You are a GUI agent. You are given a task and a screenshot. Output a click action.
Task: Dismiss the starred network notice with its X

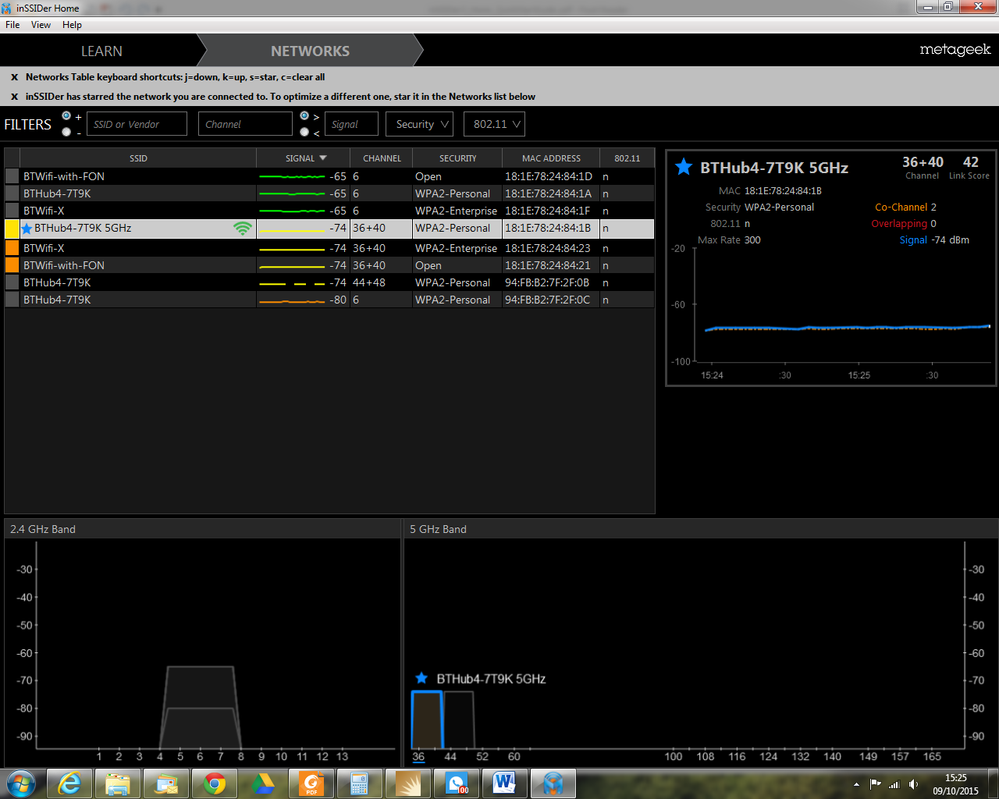point(14,97)
